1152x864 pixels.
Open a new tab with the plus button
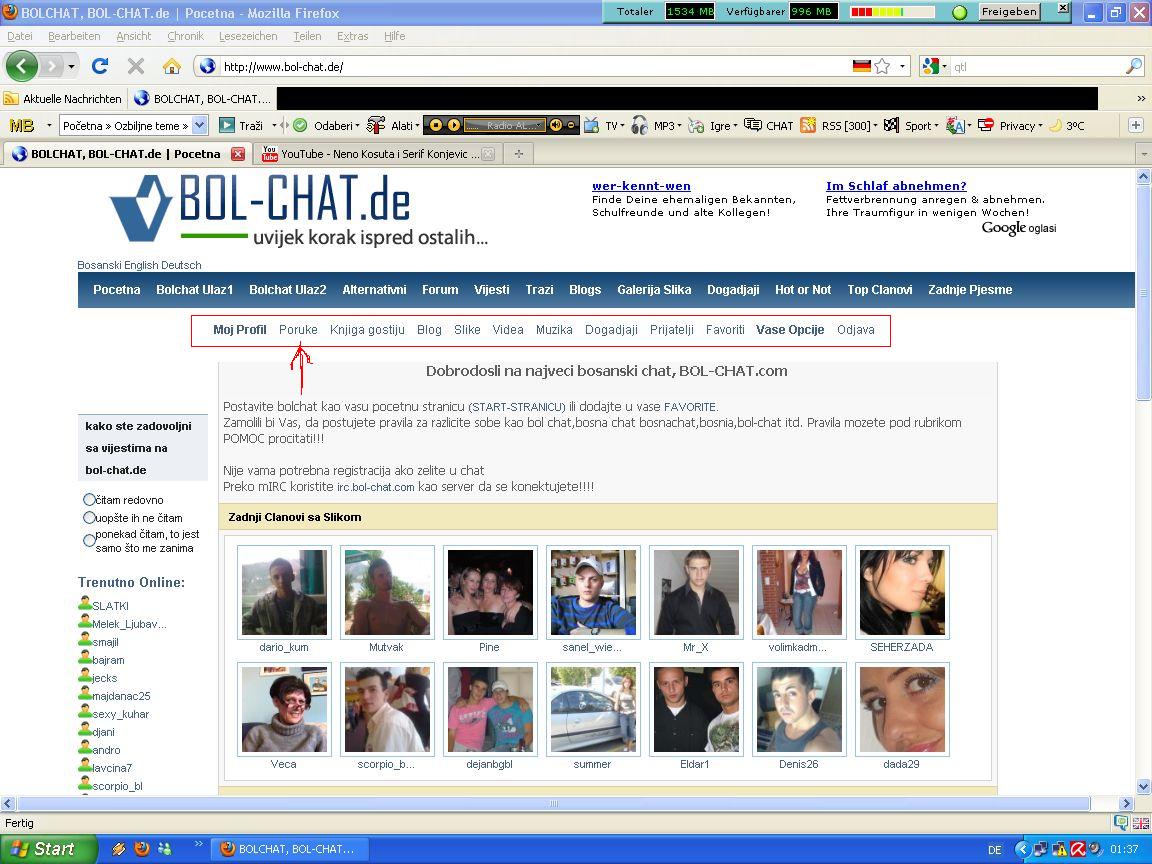coord(518,154)
